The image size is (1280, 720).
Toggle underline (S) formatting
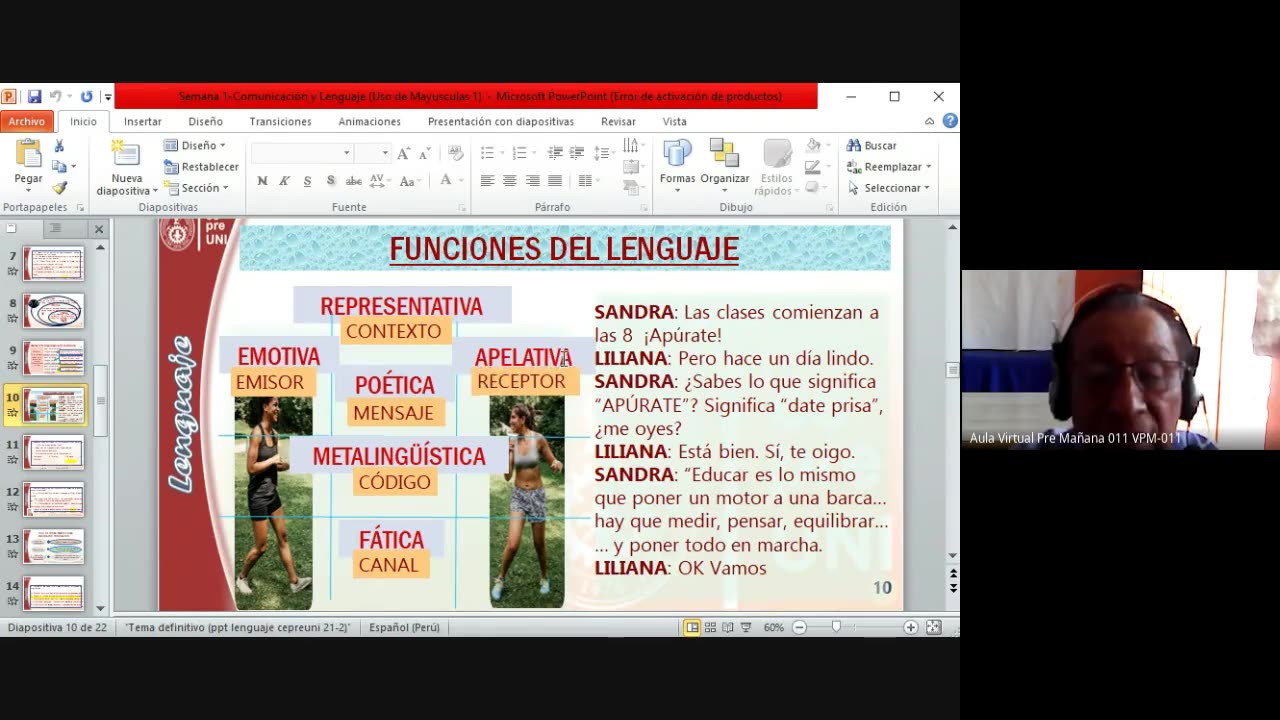(x=307, y=181)
